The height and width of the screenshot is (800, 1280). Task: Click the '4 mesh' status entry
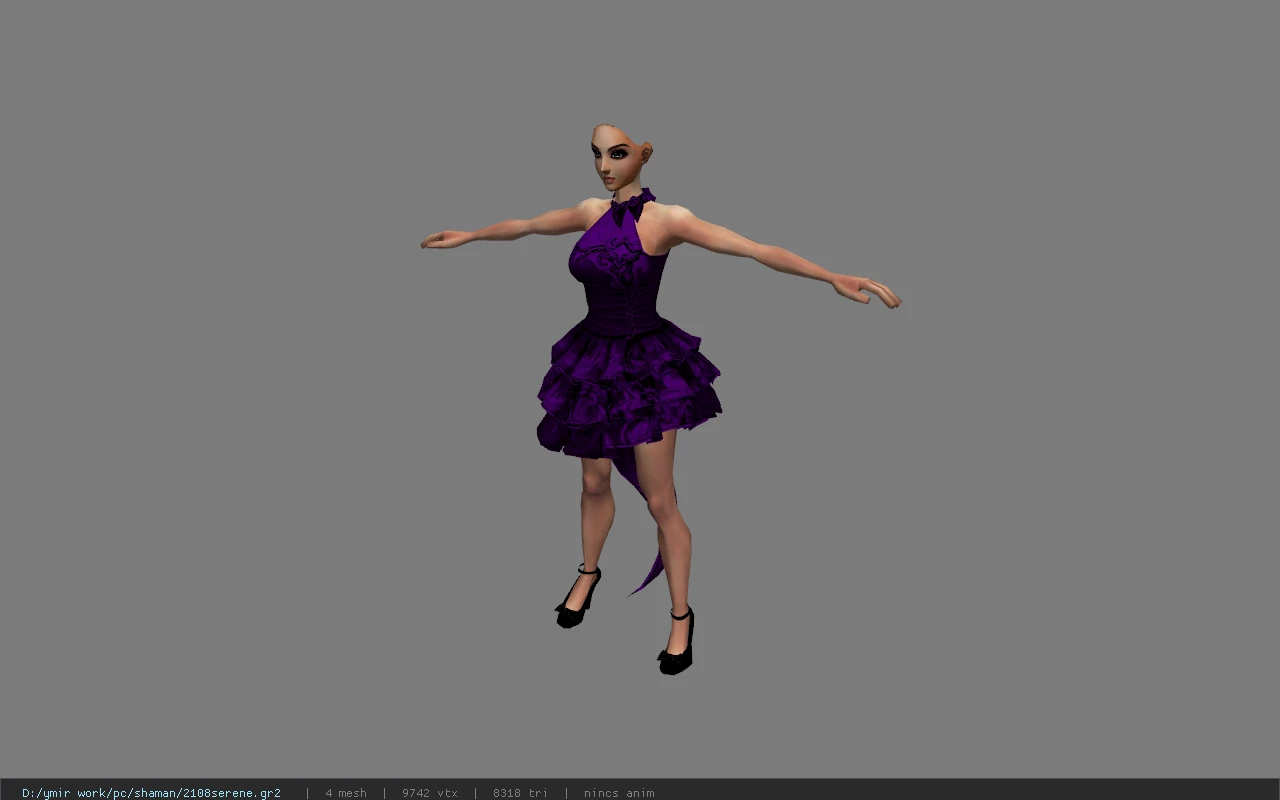pos(346,793)
